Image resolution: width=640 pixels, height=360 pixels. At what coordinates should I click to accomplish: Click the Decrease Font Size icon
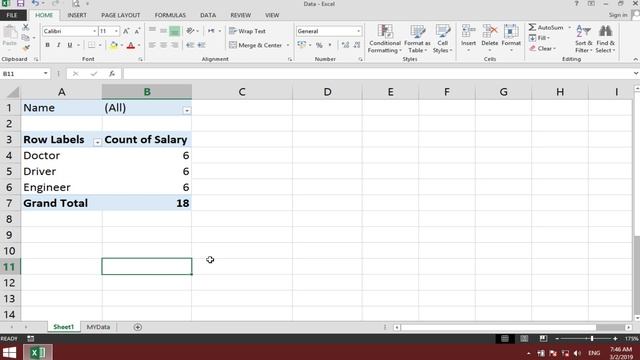[x=137, y=31]
